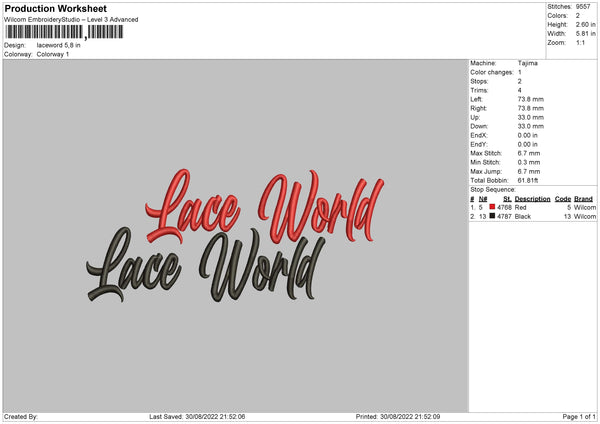Select the Black stop sequence row description
This screenshot has width=600, height=424.
pyautogui.click(x=522, y=216)
